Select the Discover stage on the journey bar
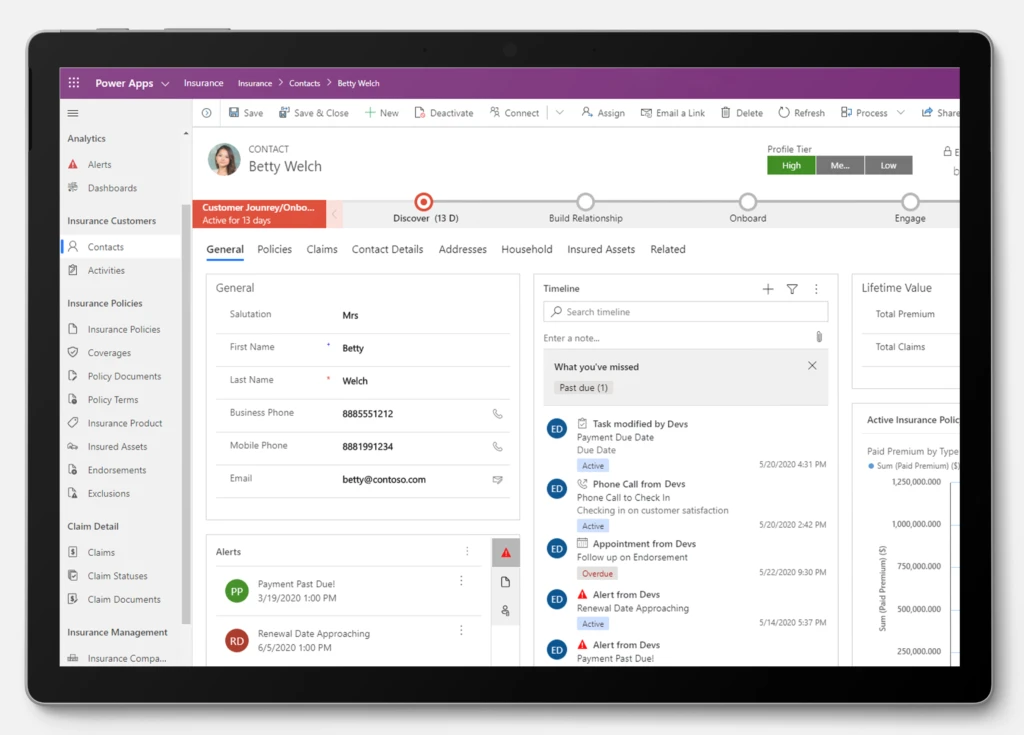The height and width of the screenshot is (735, 1024). tap(422, 201)
